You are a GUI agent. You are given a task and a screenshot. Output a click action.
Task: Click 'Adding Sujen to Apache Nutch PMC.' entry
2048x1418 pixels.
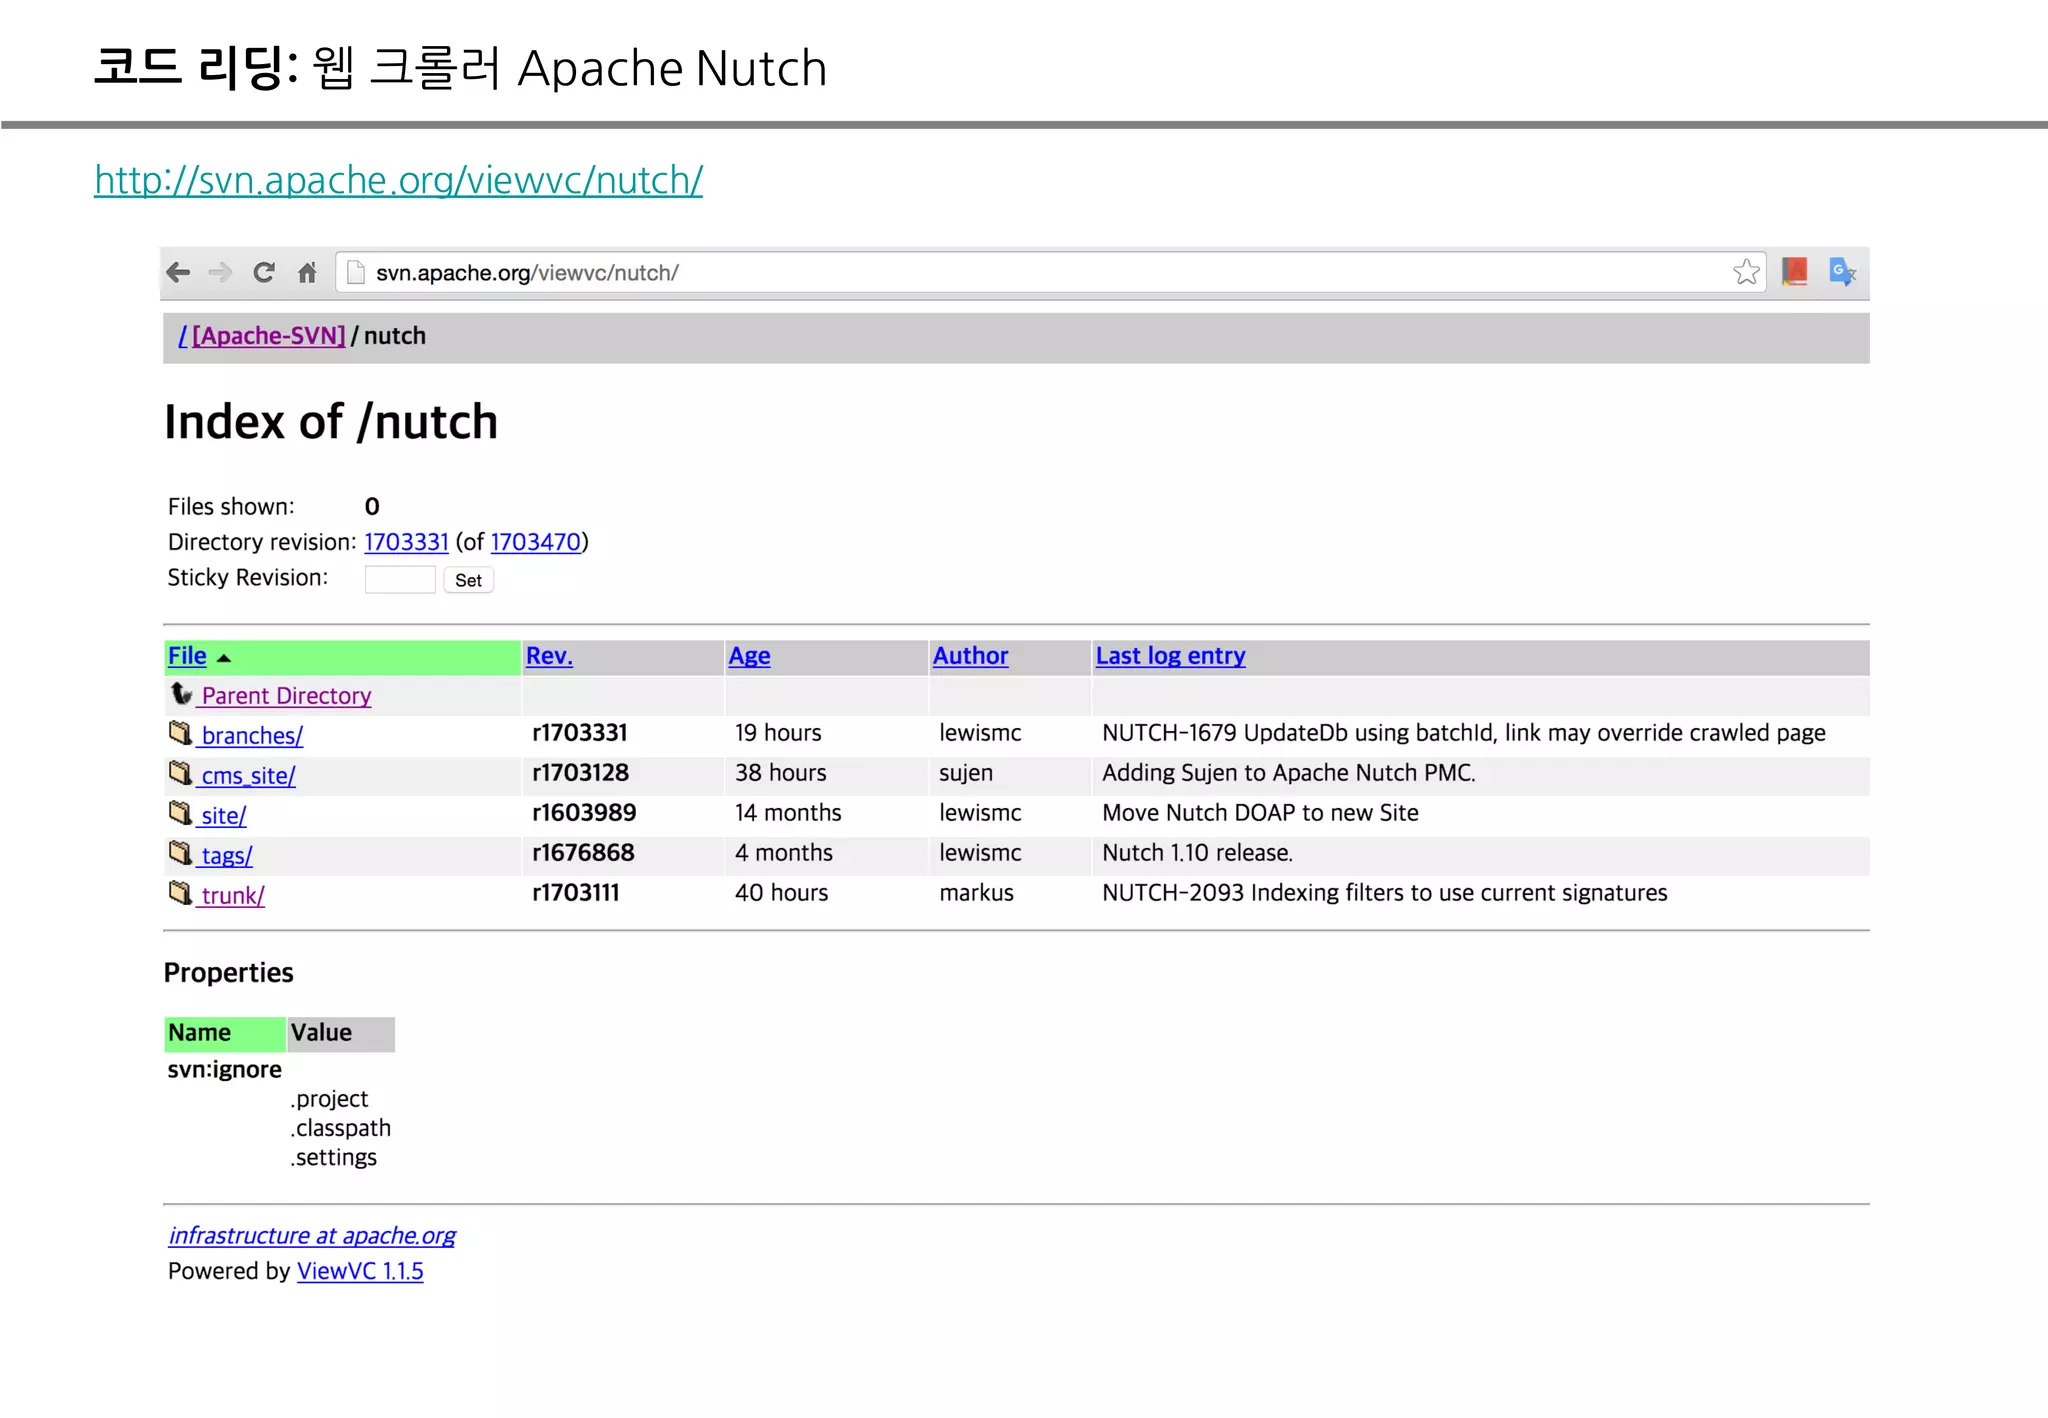[1288, 773]
